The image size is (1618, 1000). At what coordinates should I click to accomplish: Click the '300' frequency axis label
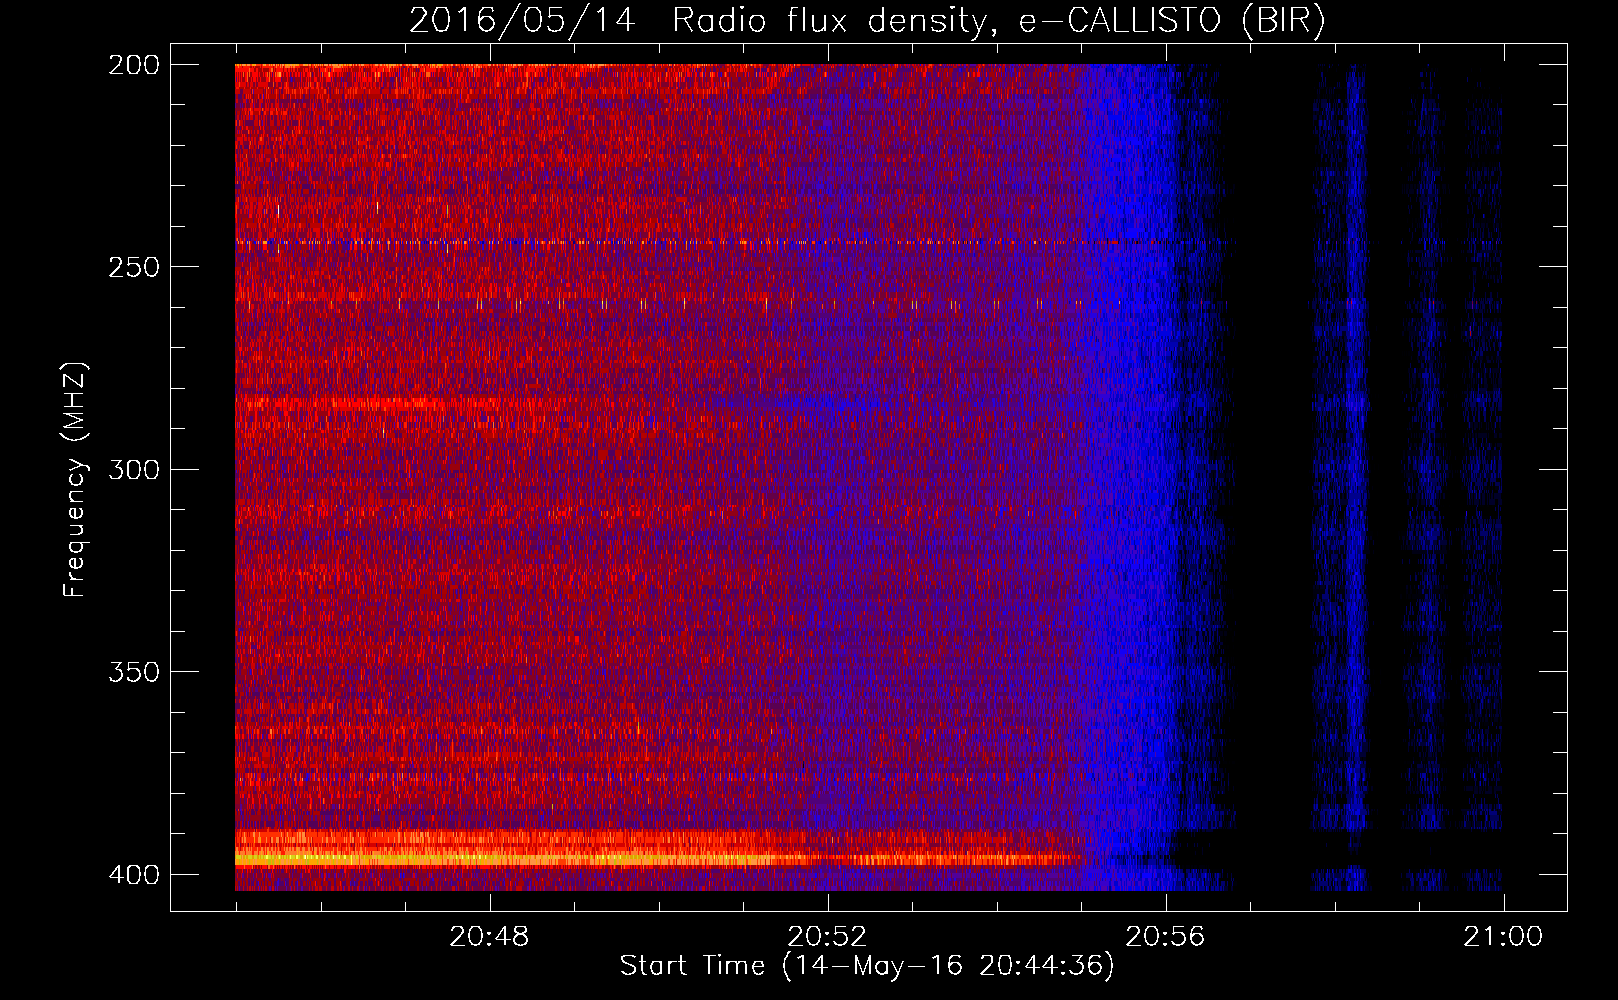133,469
